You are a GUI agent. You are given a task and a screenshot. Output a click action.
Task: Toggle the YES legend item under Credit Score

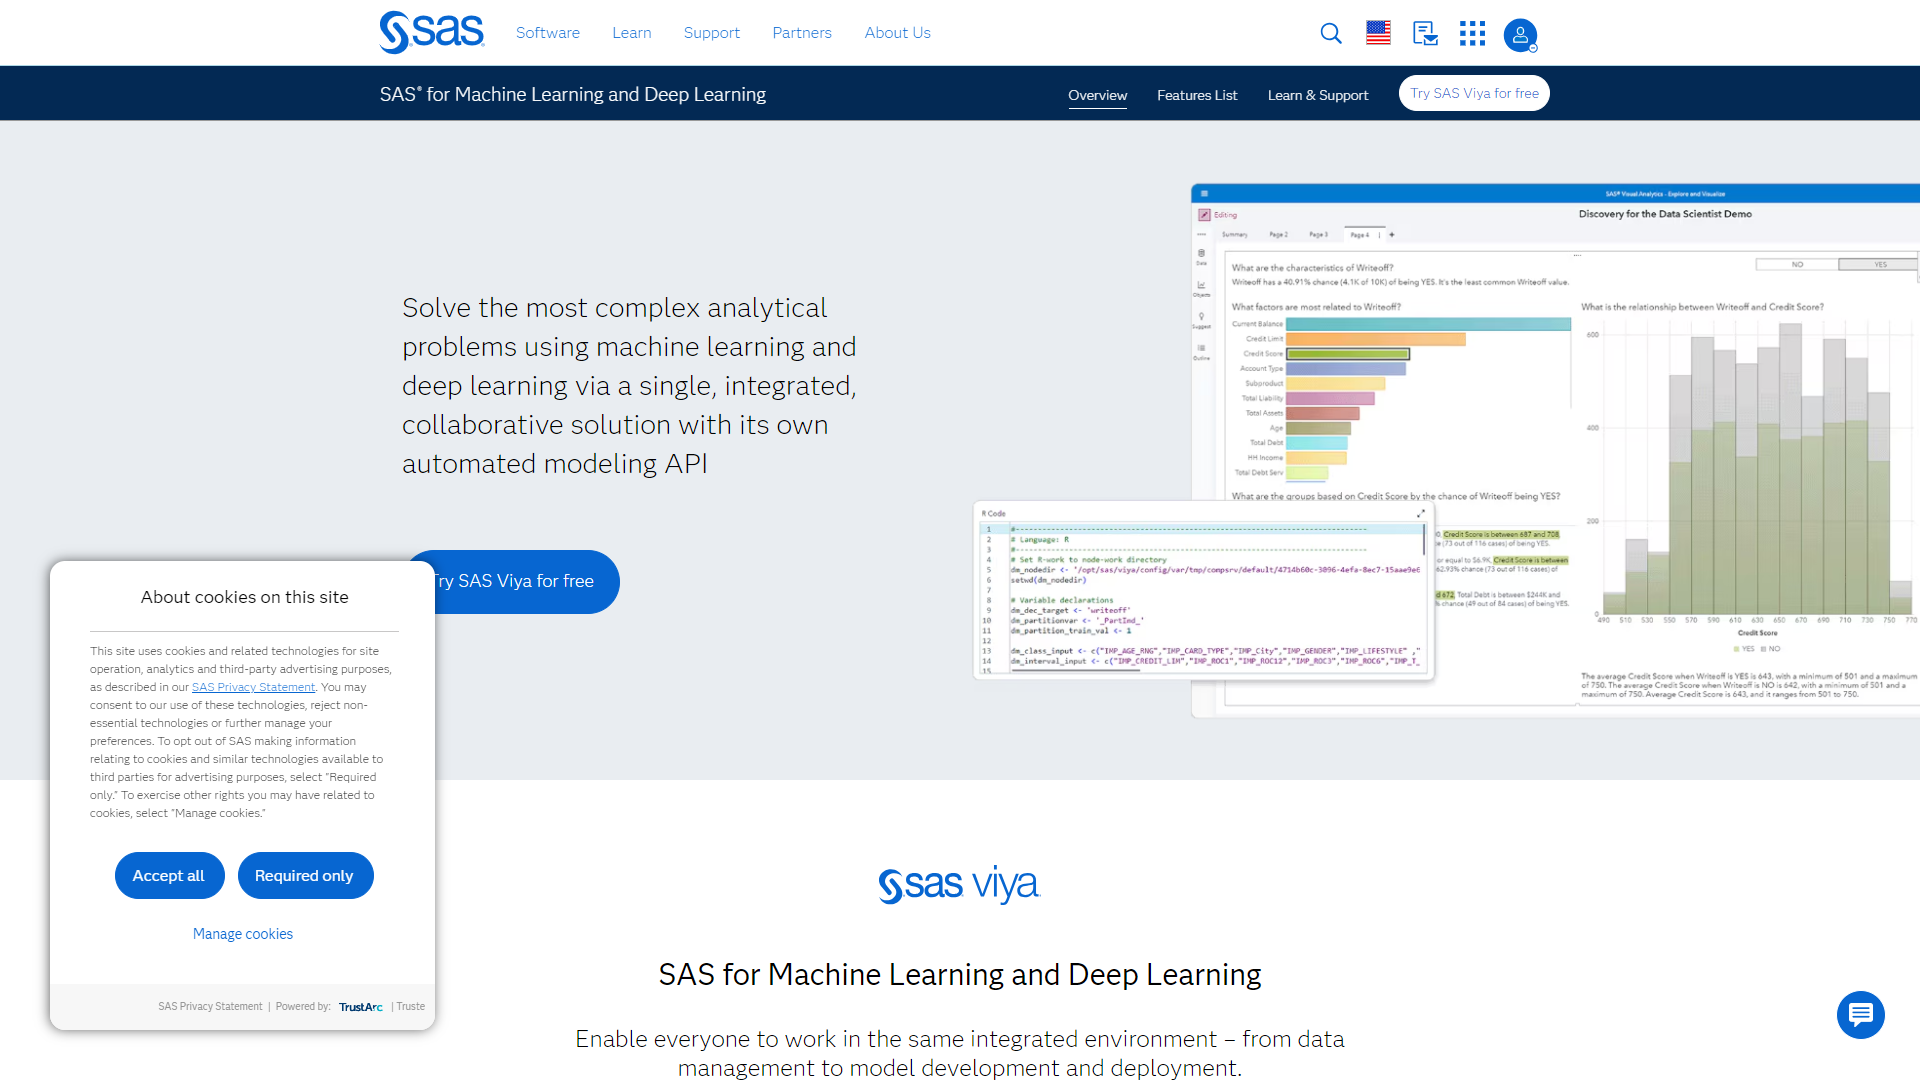[1747, 649]
